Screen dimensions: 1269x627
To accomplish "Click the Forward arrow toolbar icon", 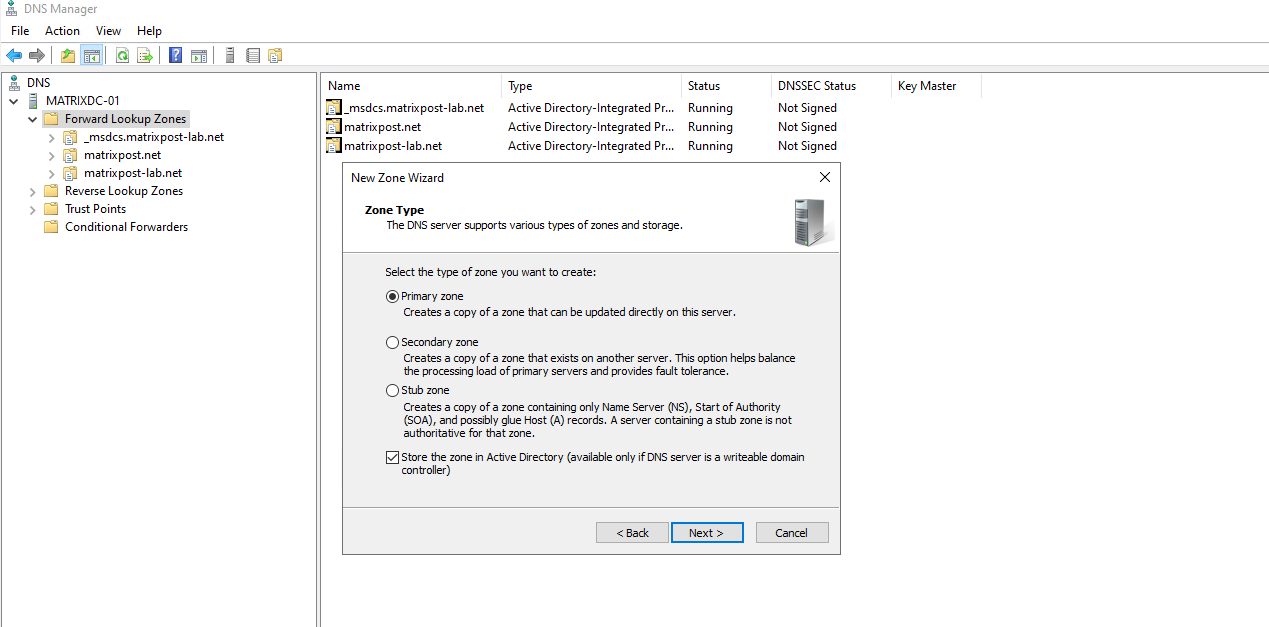I will [37, 56].
